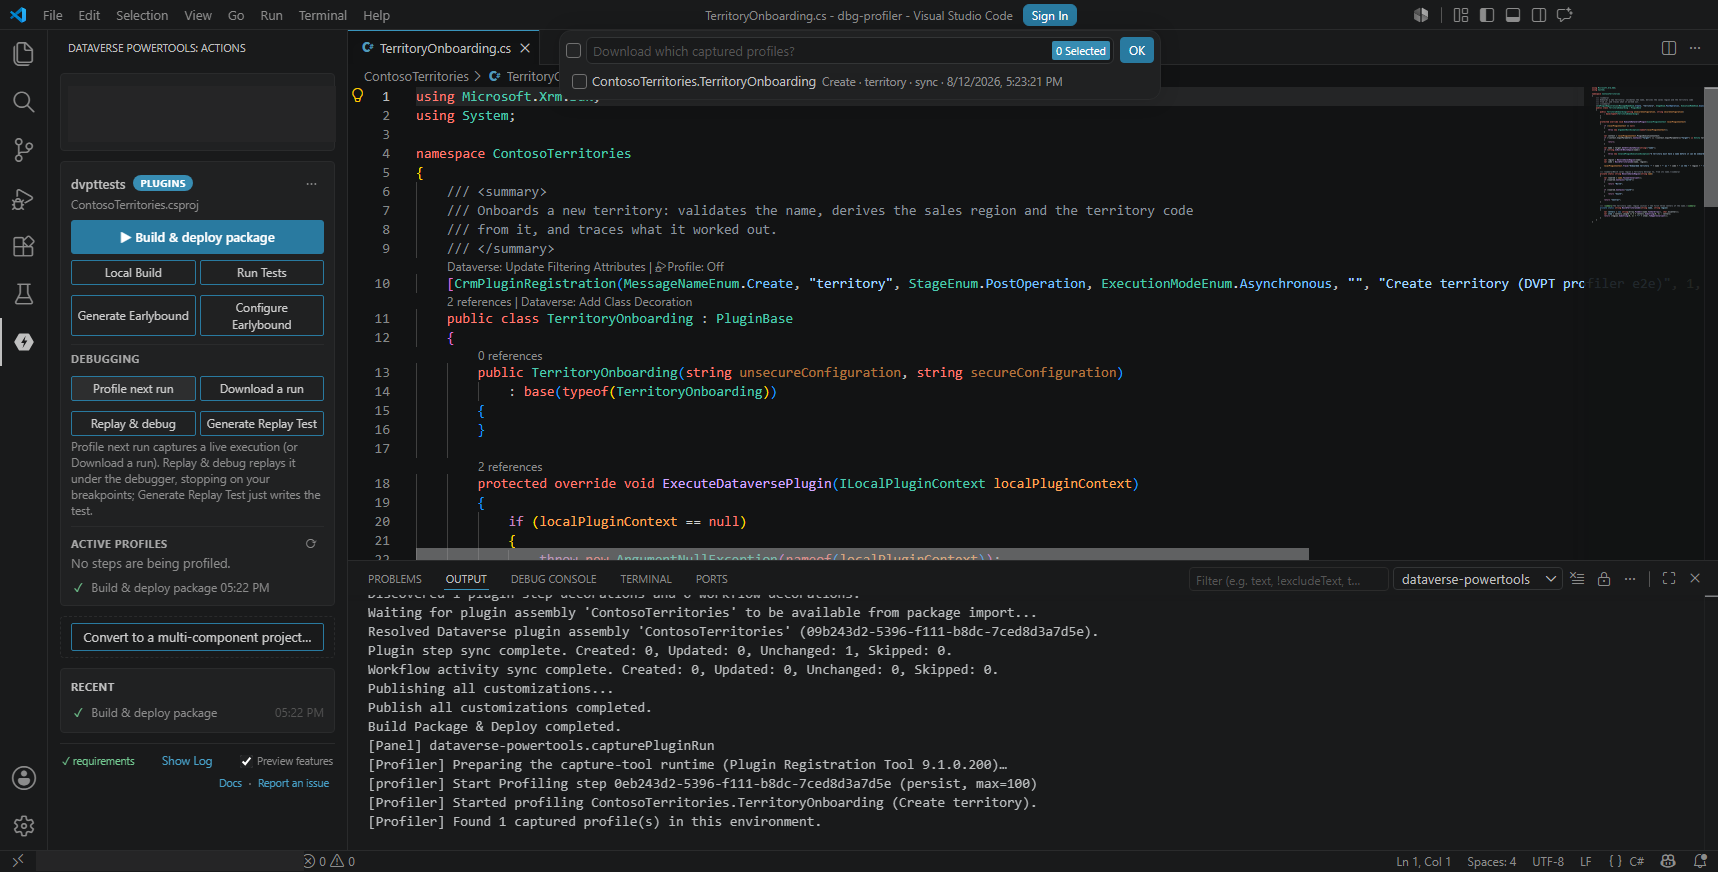Open the Extensions view

[23, 246]
